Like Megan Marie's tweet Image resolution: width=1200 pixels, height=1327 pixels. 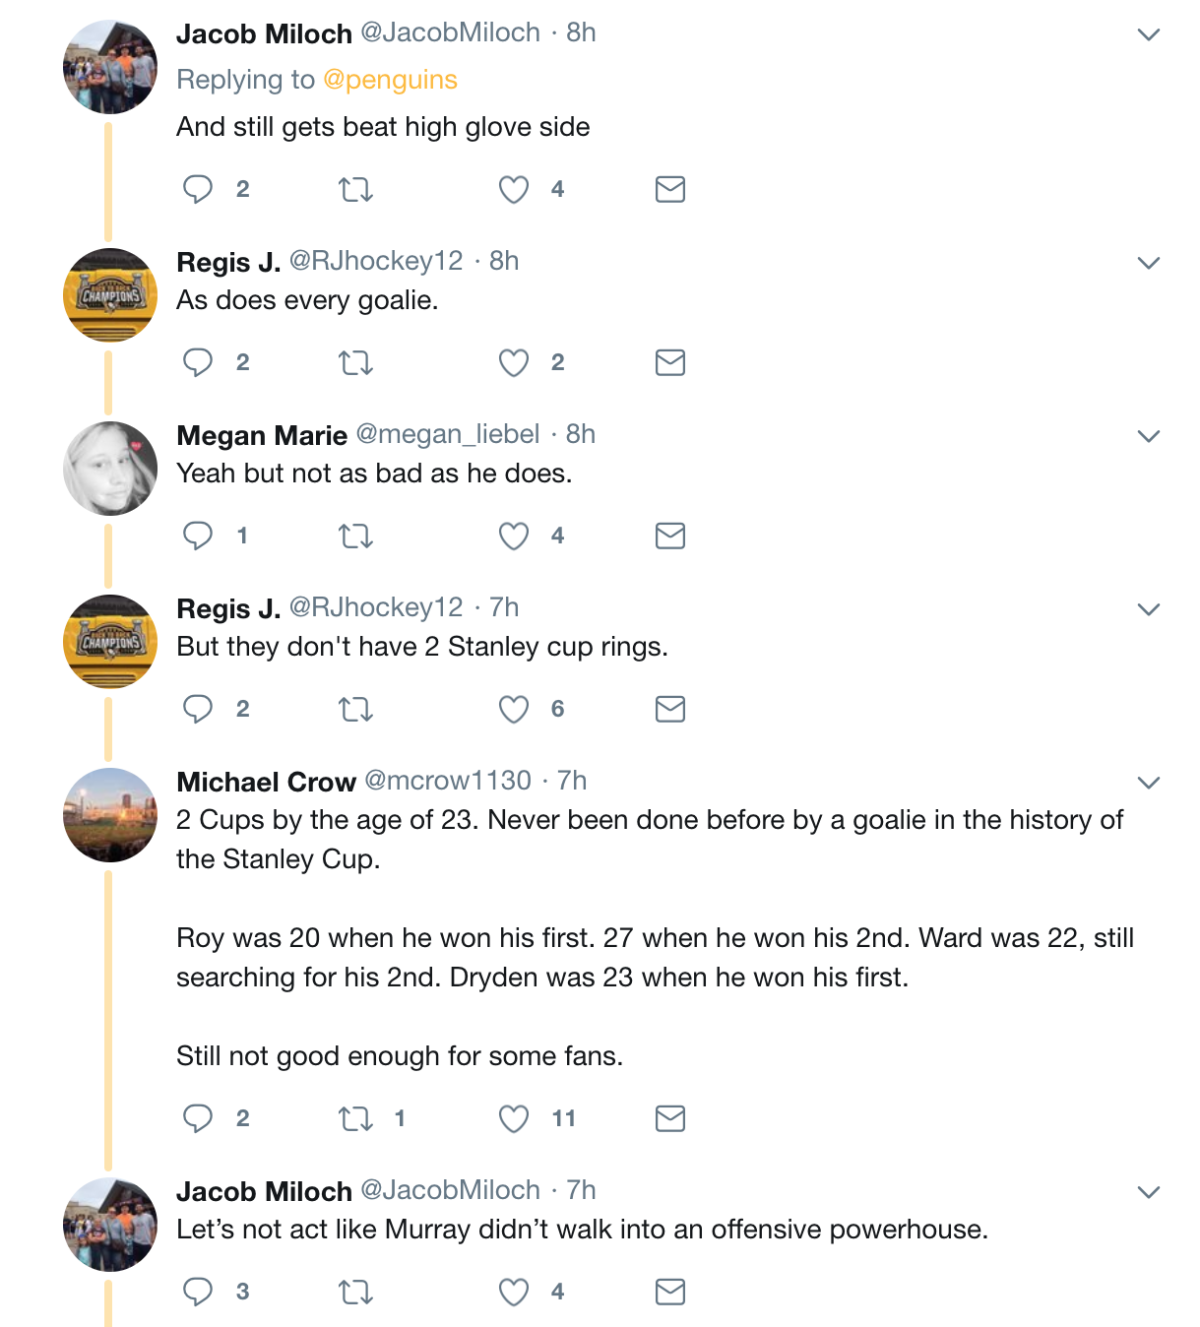(x=514, y=536)
